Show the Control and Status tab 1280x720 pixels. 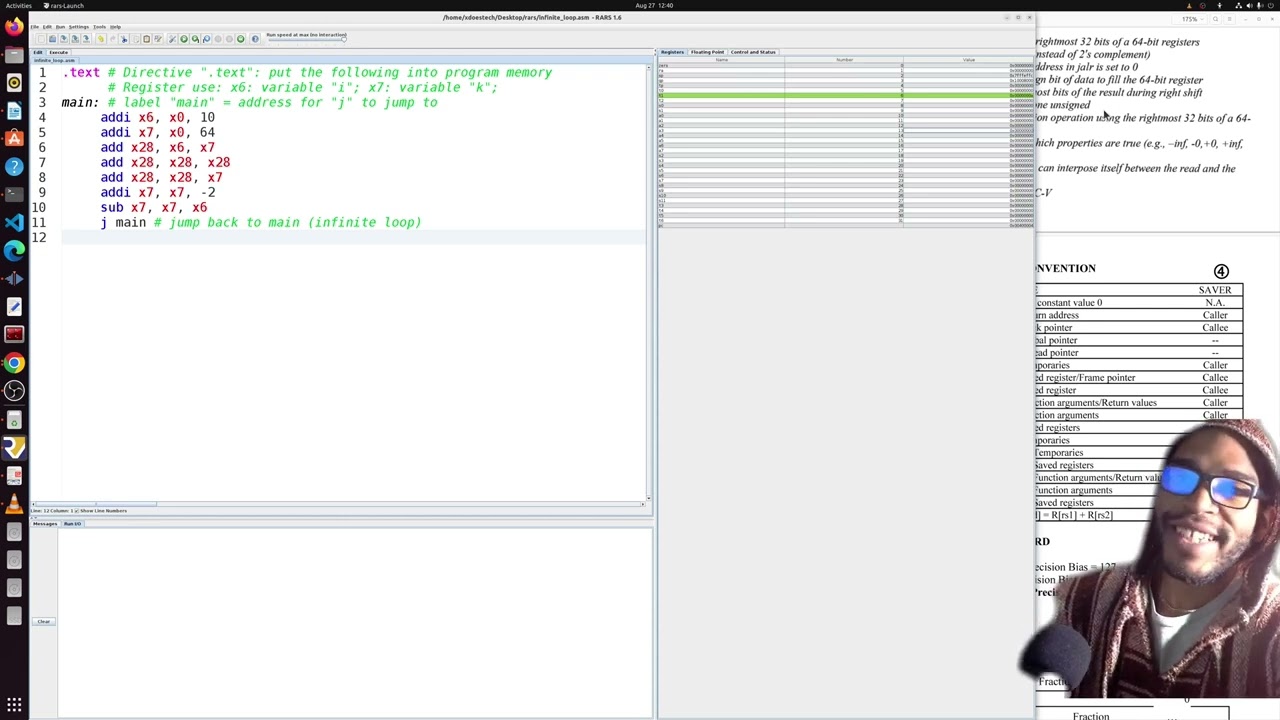(x=753, y=52)
